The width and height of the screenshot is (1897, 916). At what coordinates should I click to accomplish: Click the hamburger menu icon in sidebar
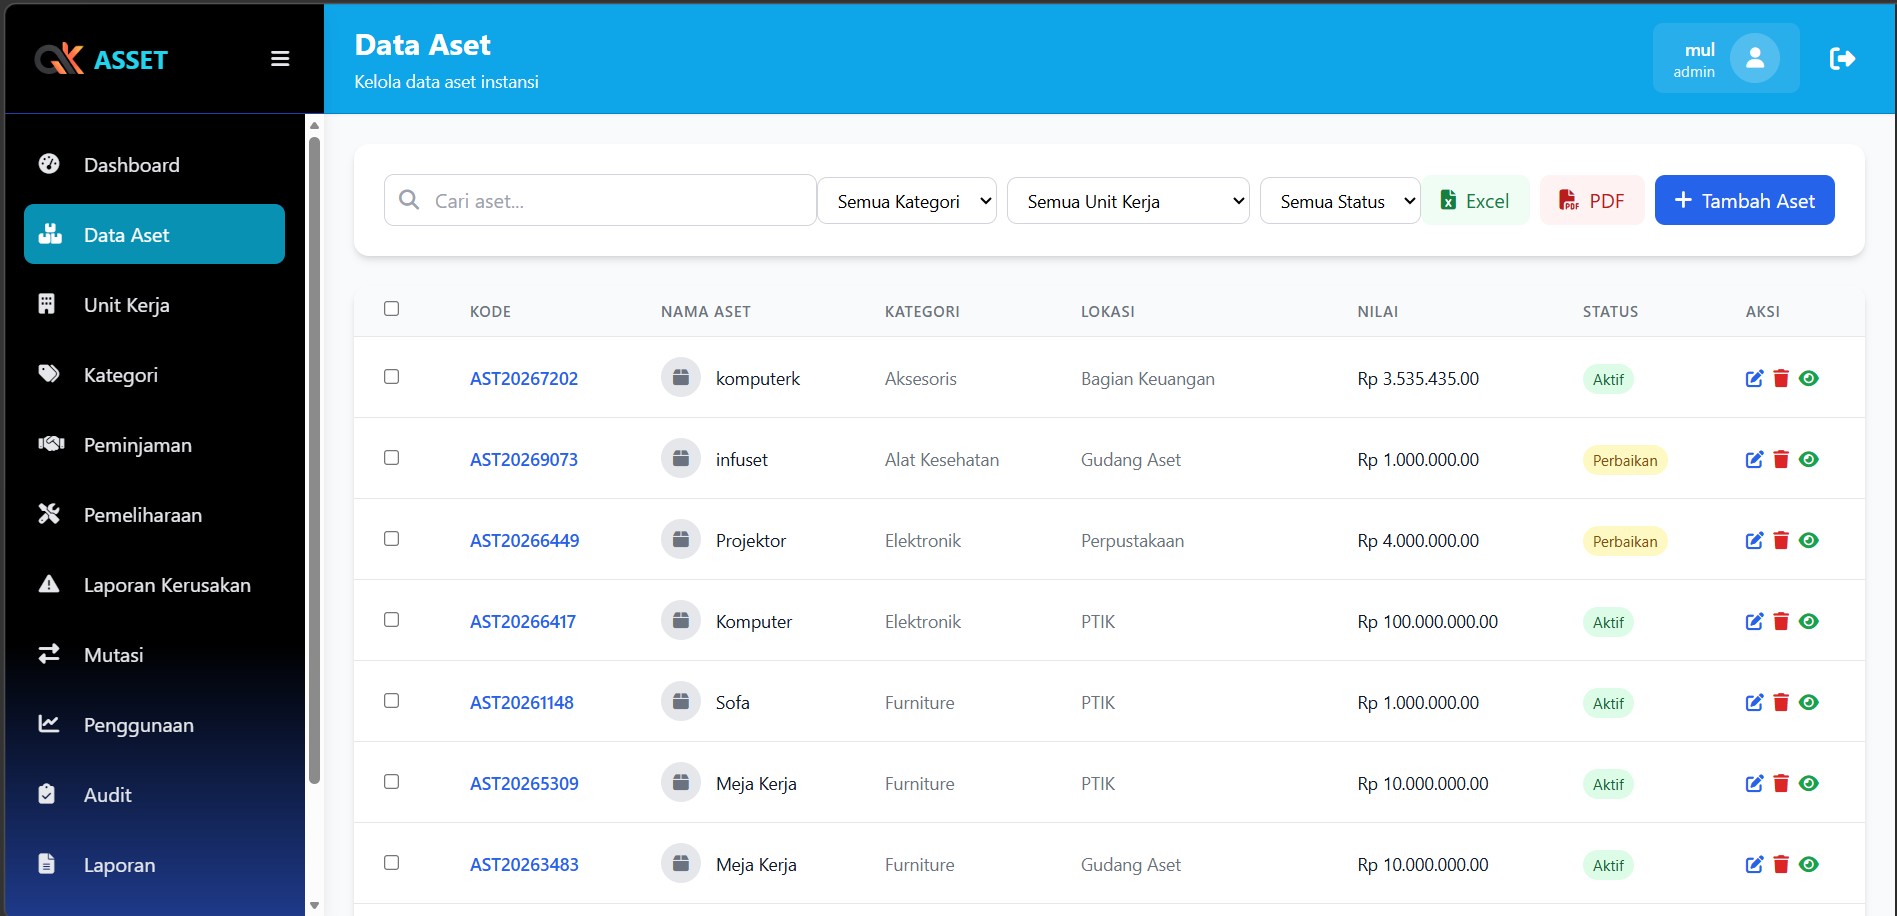click(280, 59)
